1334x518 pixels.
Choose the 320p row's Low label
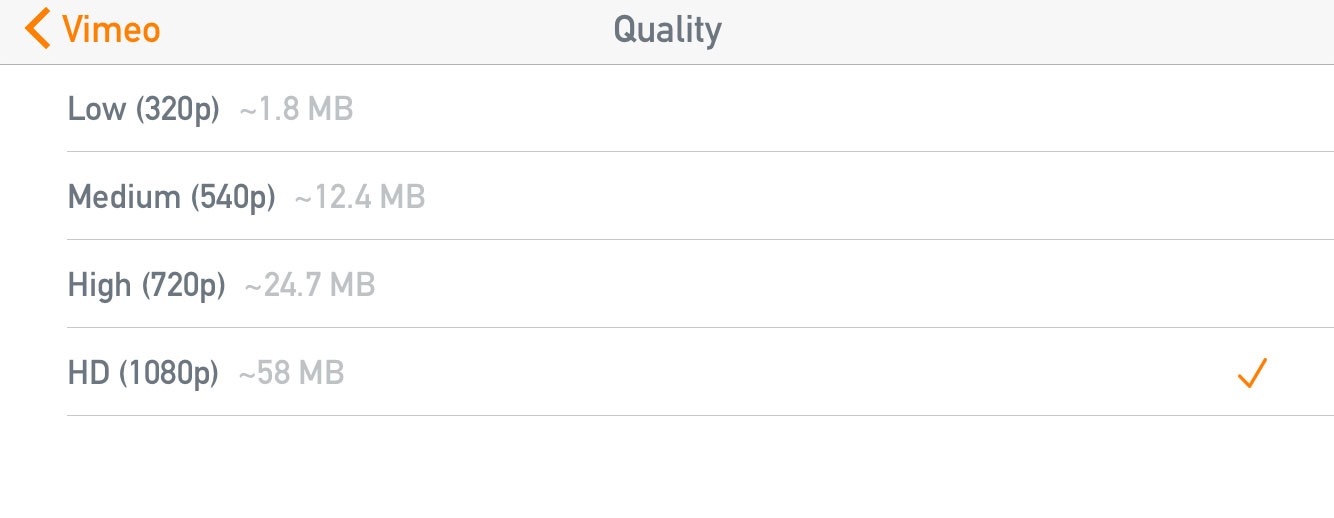(97, 108)
